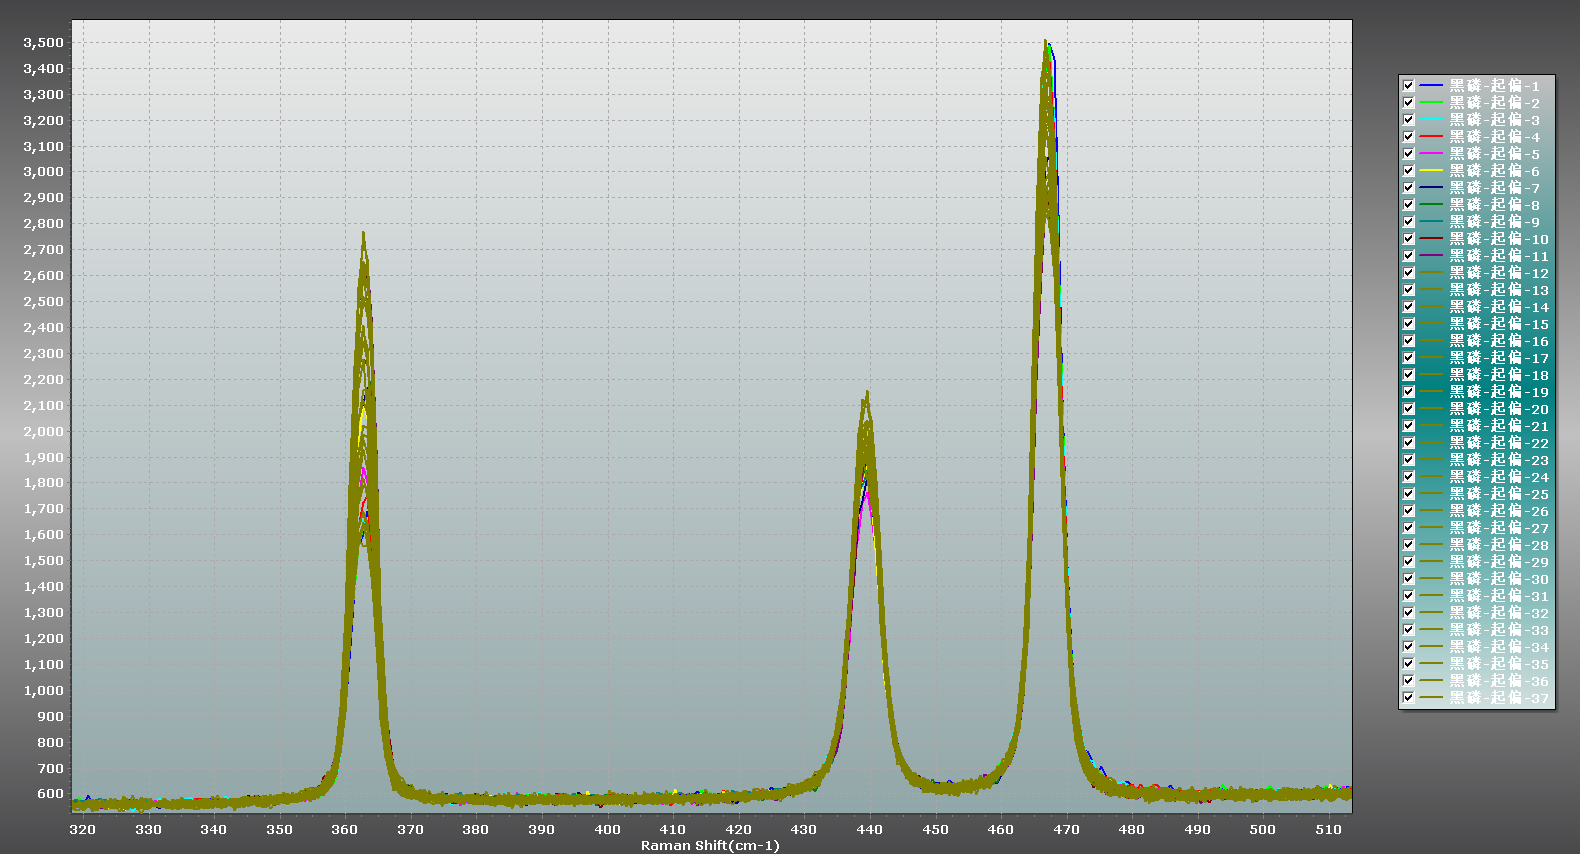The width and height of the screenshot is (1580, 854).
Task: Click the 黑磷-起偏-15 legend entry text
Action: [x=1498, y=324]
